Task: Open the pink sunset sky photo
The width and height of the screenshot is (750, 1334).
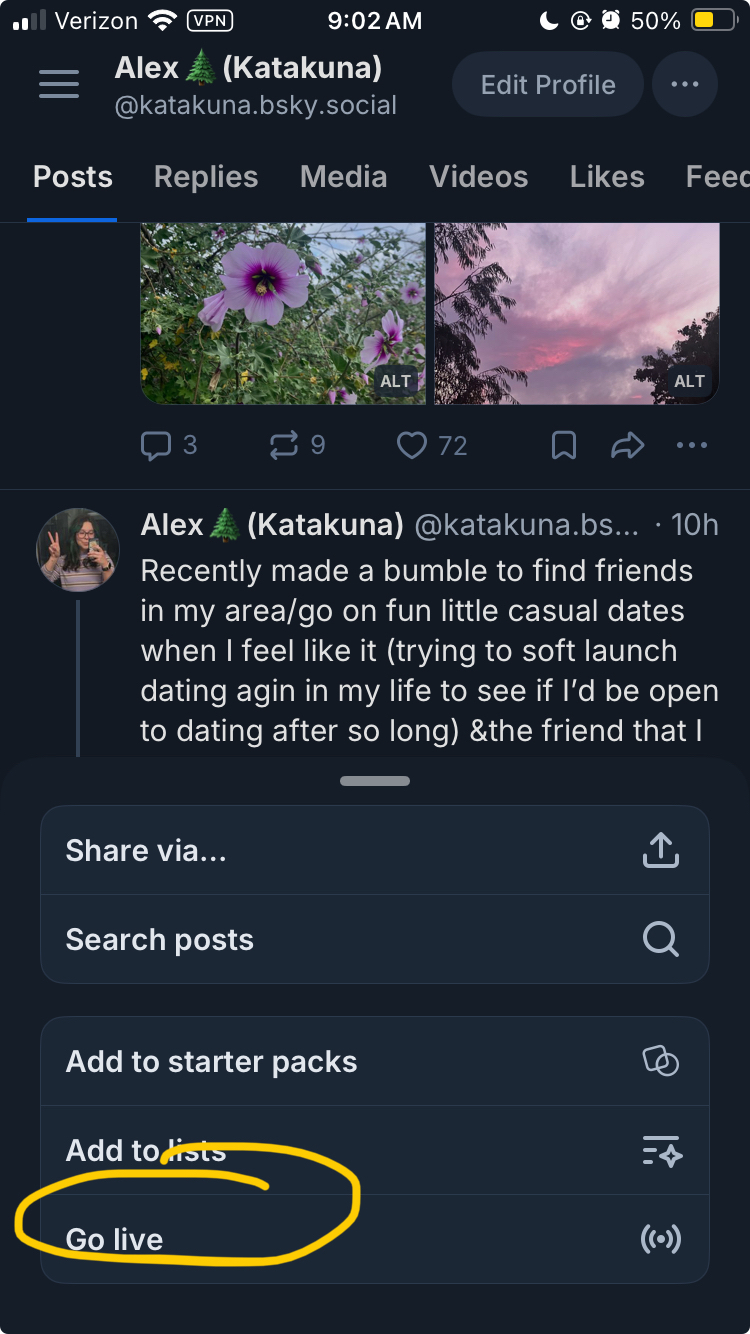Action: coord(577,313)
